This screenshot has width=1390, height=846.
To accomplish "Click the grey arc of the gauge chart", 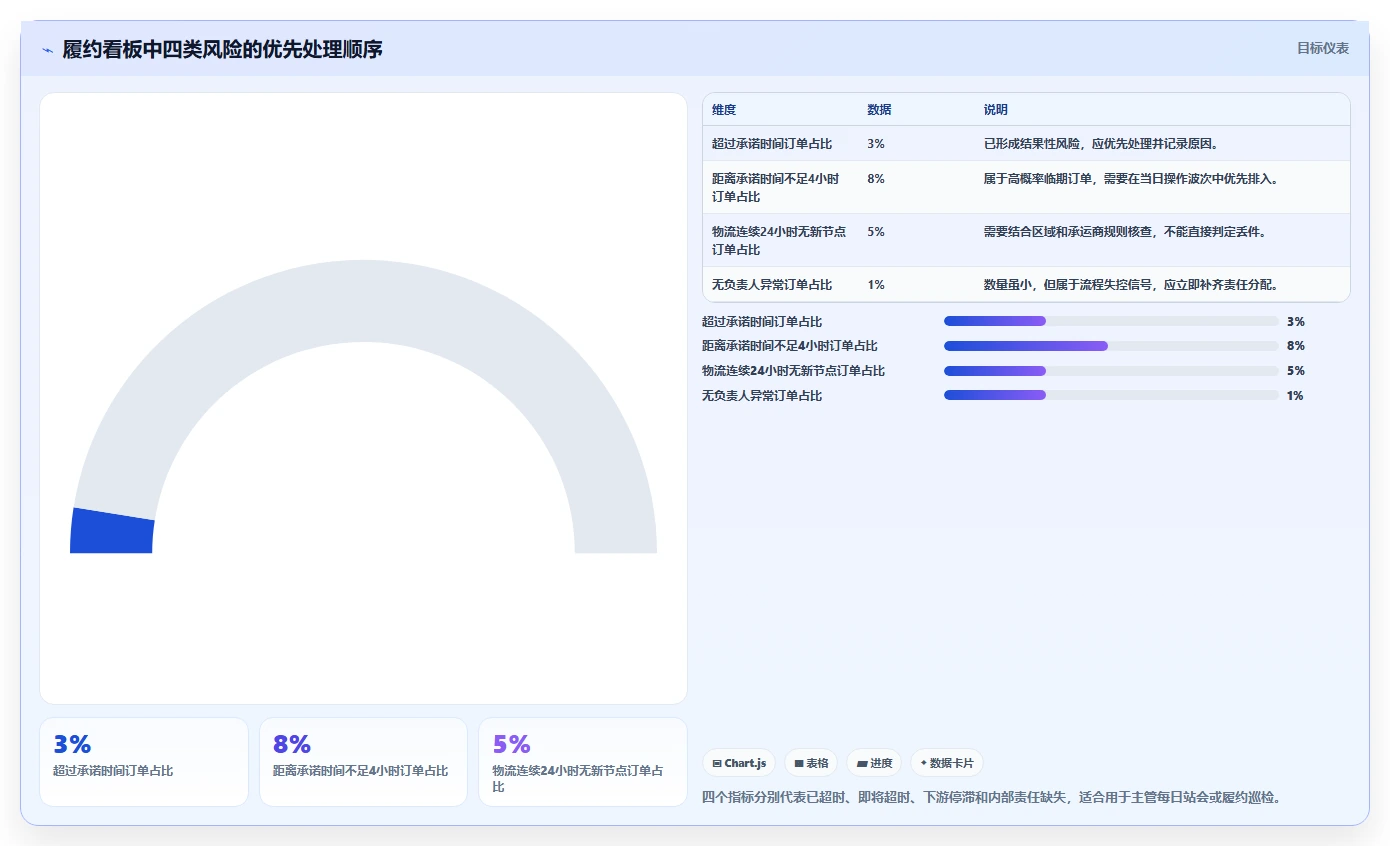I will point(363,300).
